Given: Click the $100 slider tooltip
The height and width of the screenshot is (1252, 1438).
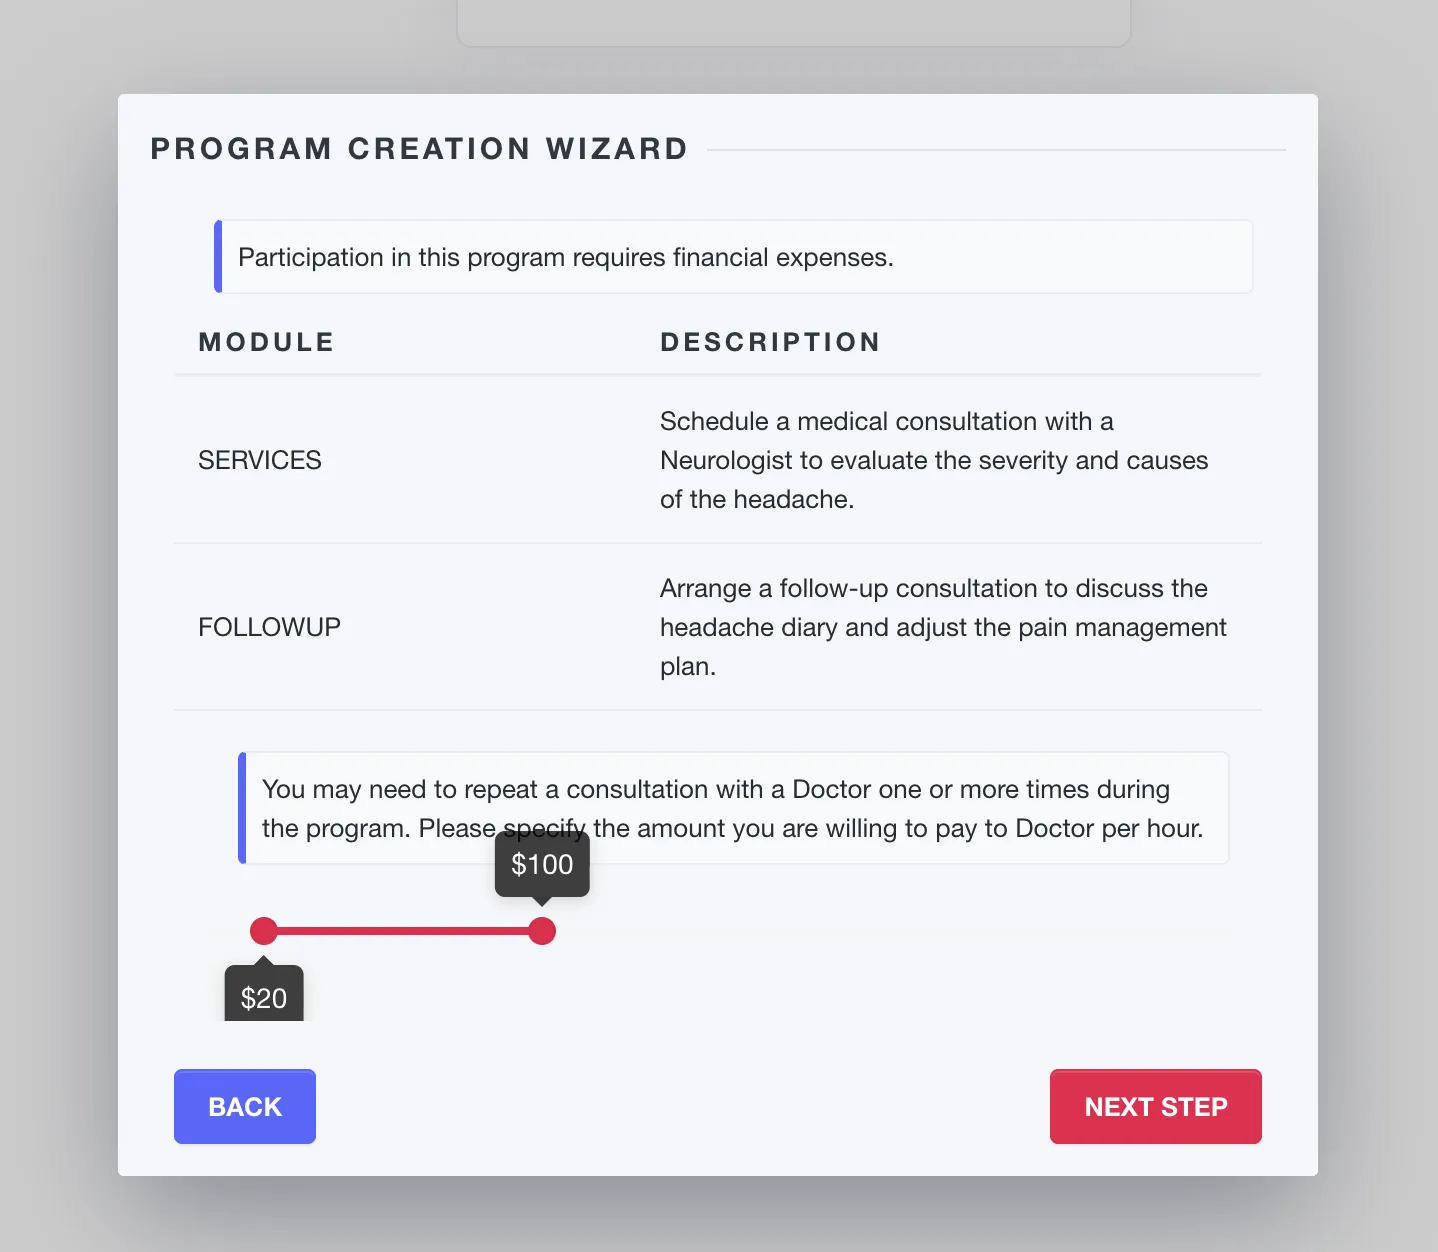Looking at the screenshot, I should pyautogui.click(x=542, y=865).
